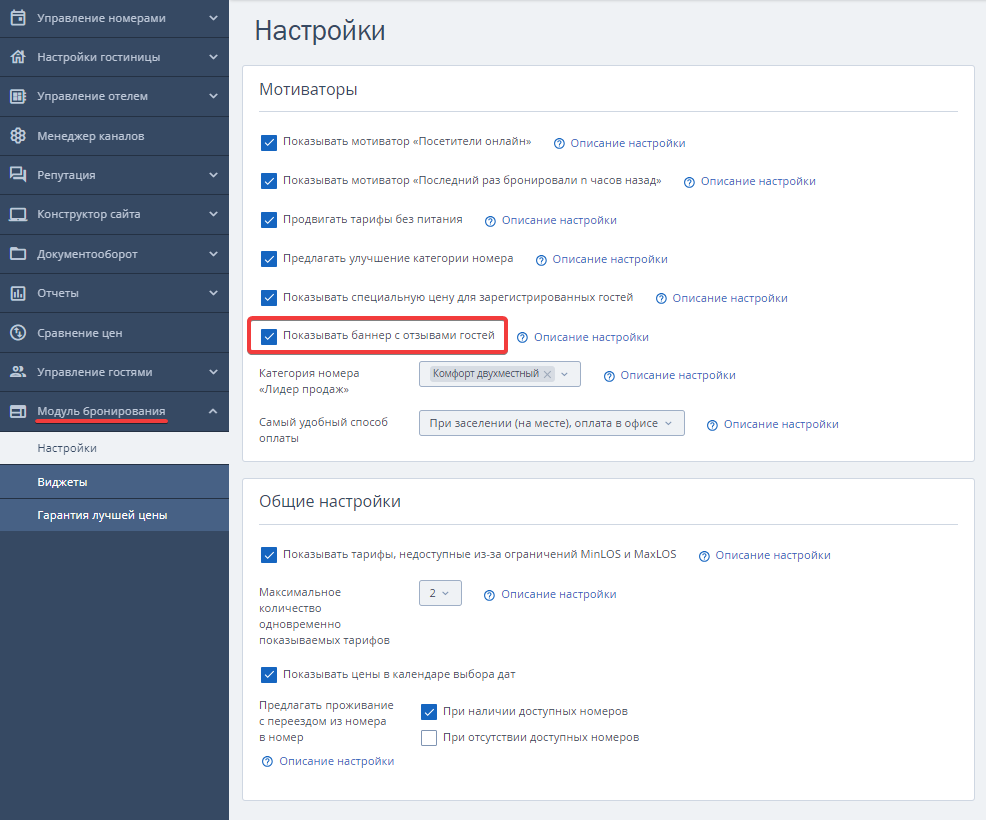Toggle Показывать тарифы, недоступные из-за MinLOS checkbox
Screen dimensions: 986x820
[269, 555]
